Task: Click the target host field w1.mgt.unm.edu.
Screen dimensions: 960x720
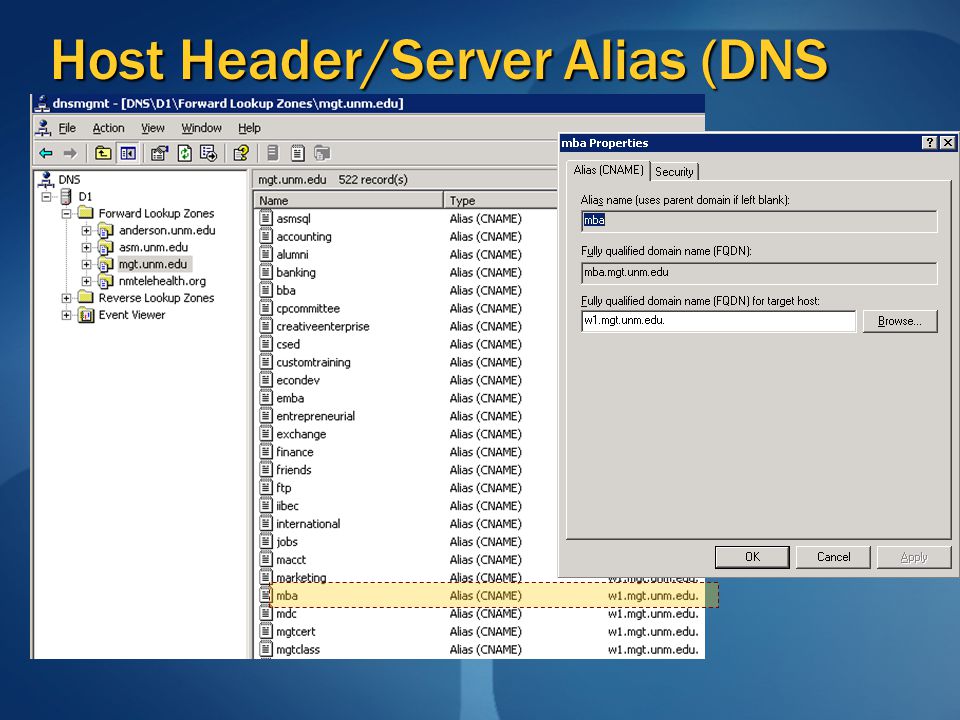Action: (718, 321)
